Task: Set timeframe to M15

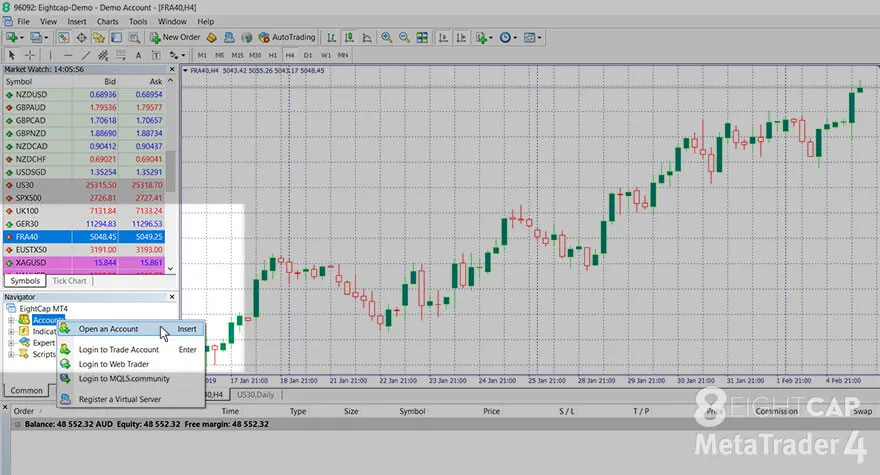Action: 237,55
